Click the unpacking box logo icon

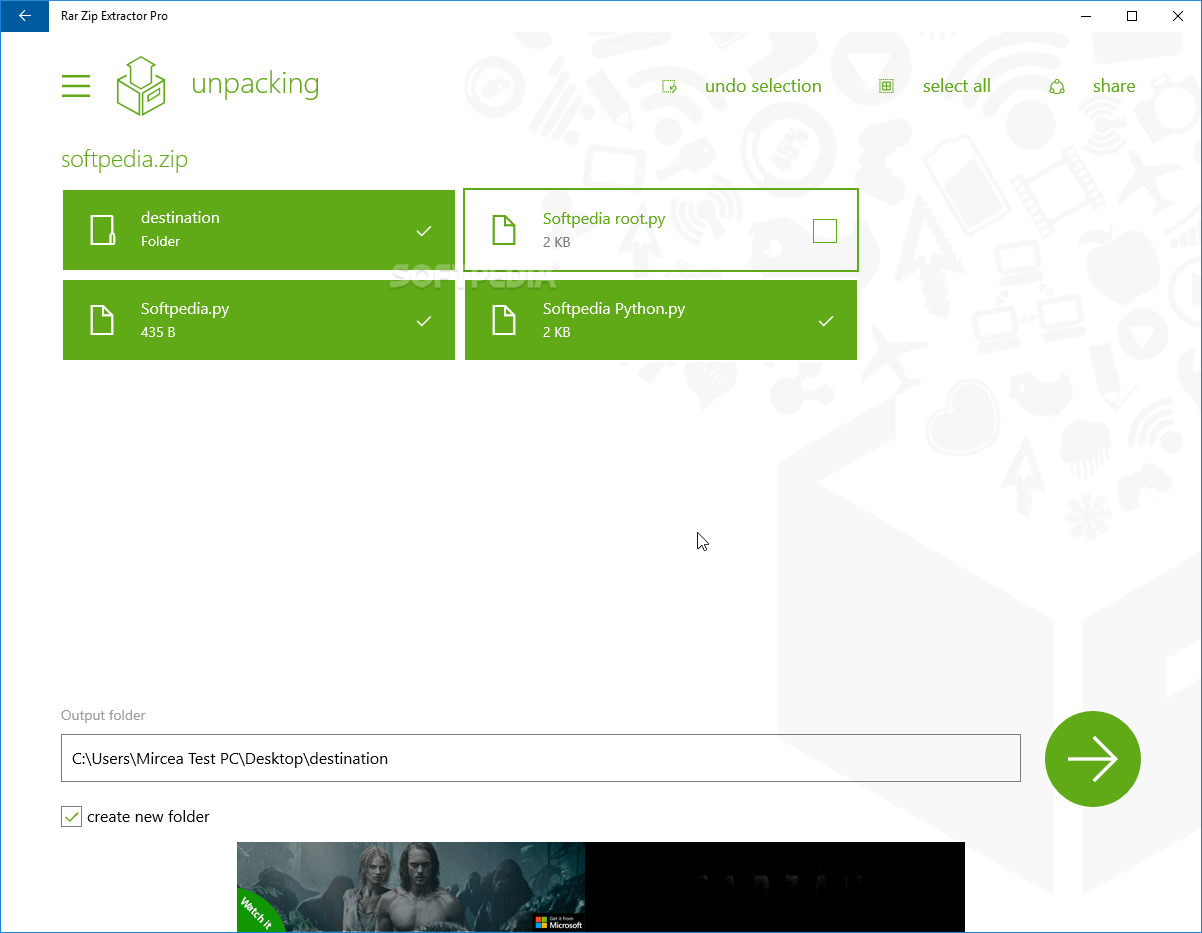coord(141,86)
